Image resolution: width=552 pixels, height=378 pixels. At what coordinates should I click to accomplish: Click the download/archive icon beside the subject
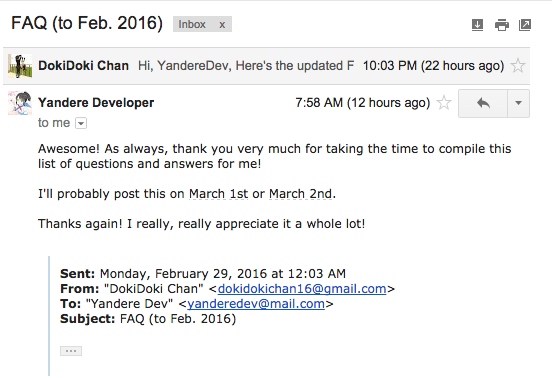click(477, 25)
